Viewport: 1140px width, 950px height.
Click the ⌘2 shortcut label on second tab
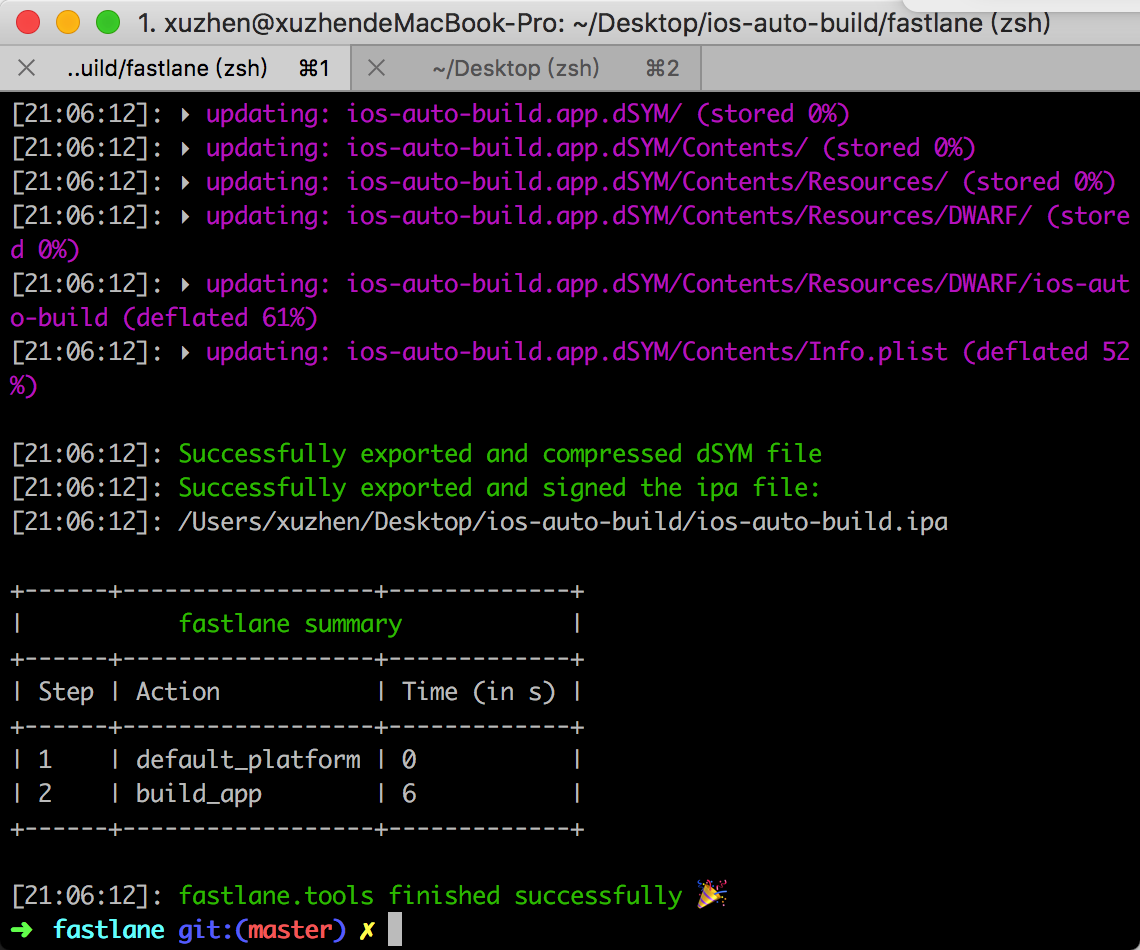pyautogui.click(x=662, y=68)
